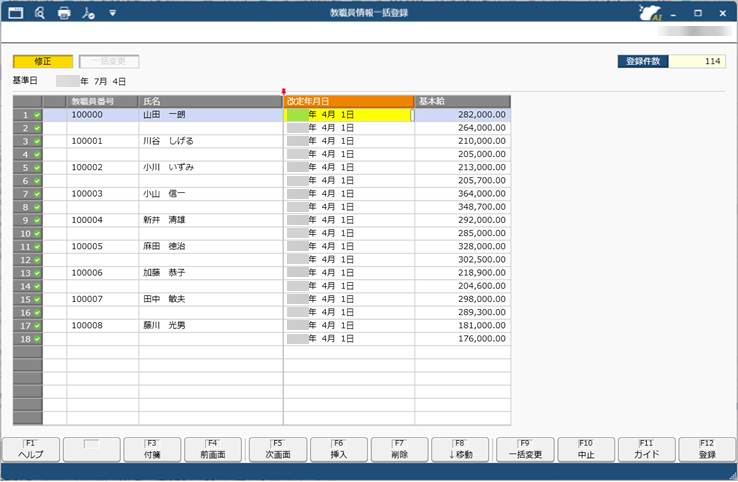The image size is (738, 482).
Task: Click the basic salary cell 364,000.00
Action: click(x=462, y=193)
